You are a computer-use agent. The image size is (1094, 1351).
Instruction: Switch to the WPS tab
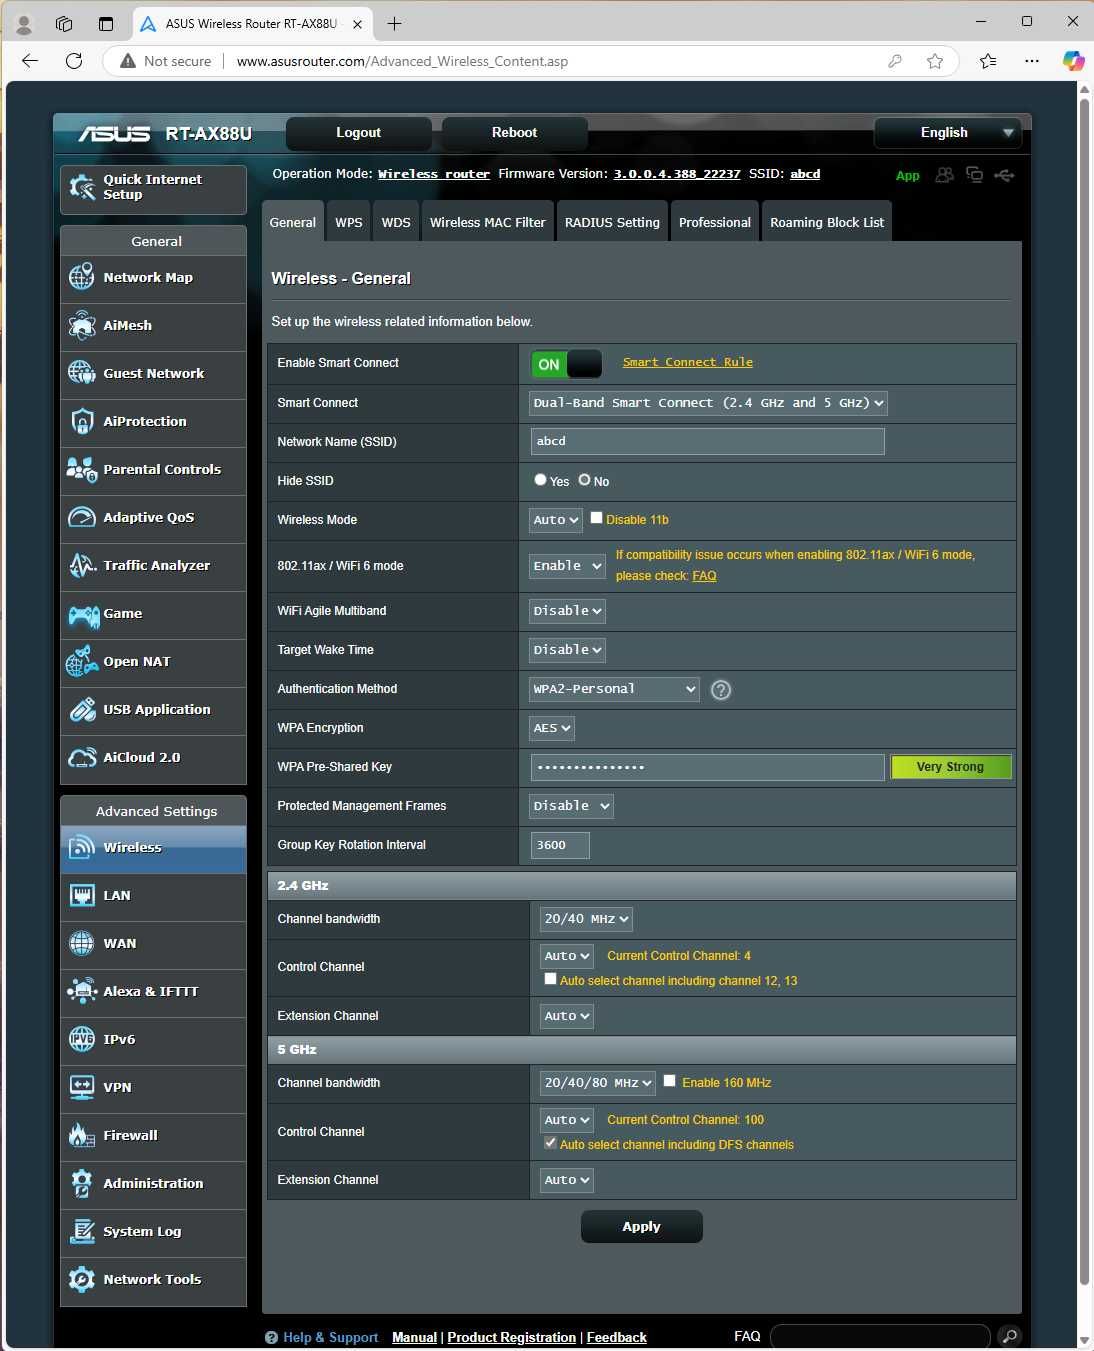coord(349,222)
